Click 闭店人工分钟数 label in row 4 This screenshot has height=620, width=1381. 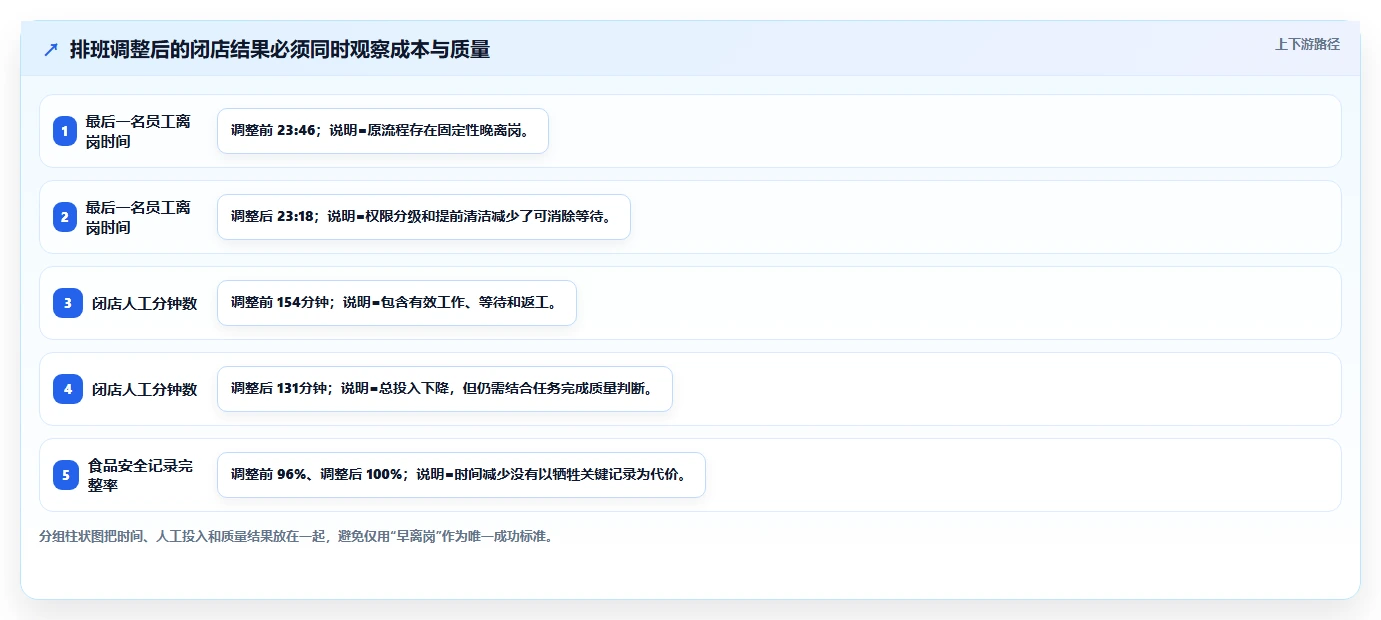(x=145, y=389)
